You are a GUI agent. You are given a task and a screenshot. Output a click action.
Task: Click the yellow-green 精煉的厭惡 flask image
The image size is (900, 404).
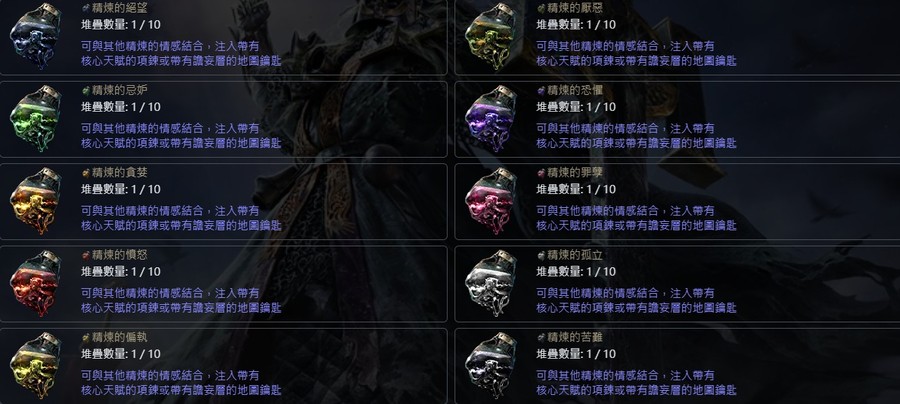coord(491,36)
